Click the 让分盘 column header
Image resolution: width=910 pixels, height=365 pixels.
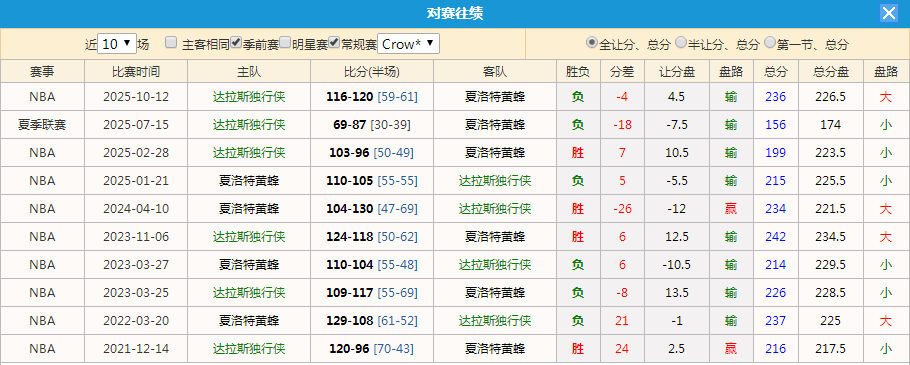[x=677, y=72]
